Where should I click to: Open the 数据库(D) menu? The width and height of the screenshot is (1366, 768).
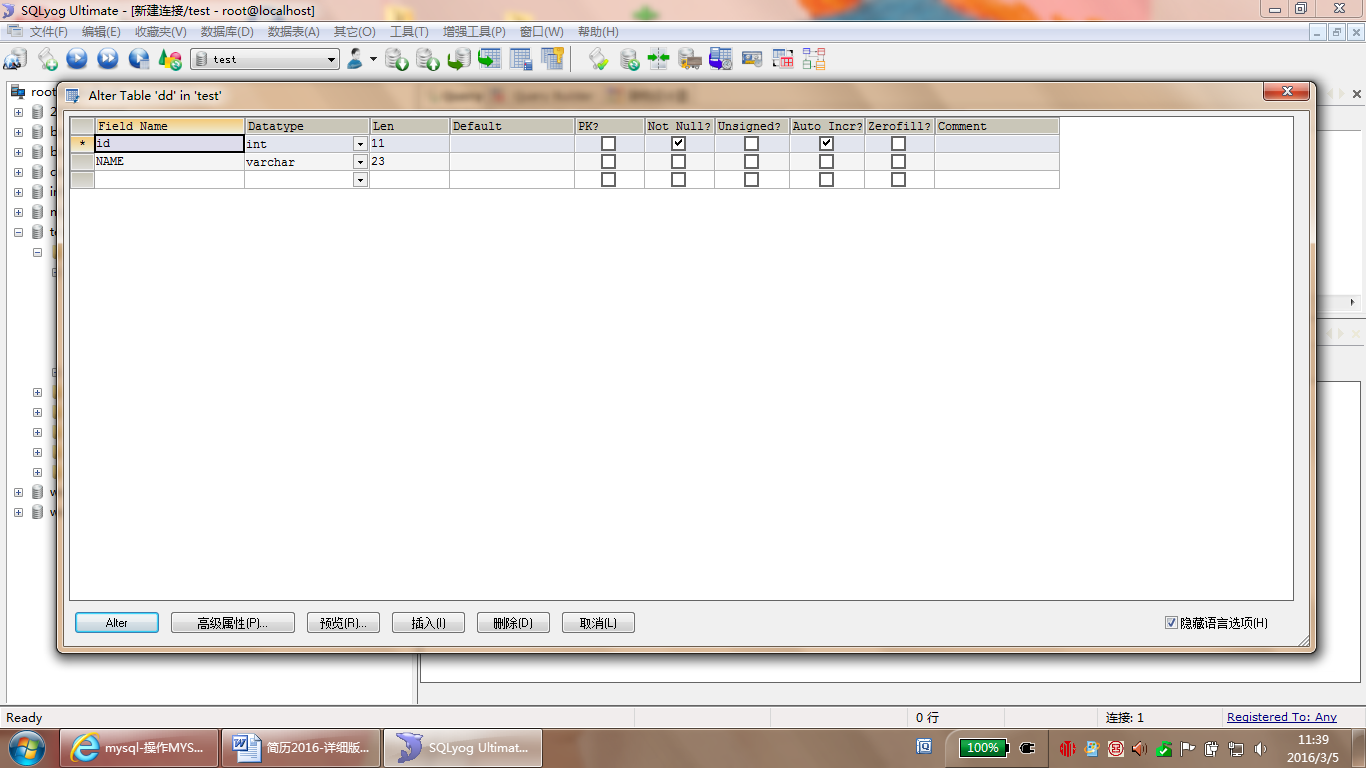[x=227, y=32]
